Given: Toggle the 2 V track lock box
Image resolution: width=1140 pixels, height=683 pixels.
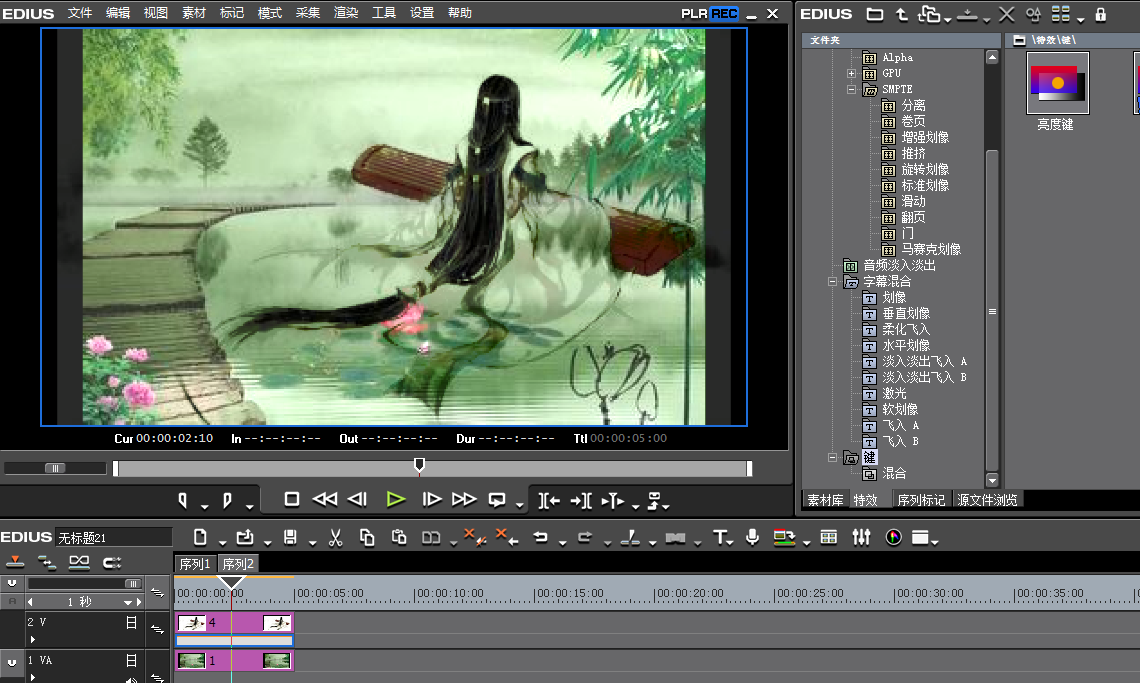Looking at the screenshot, I should point(131,622).
